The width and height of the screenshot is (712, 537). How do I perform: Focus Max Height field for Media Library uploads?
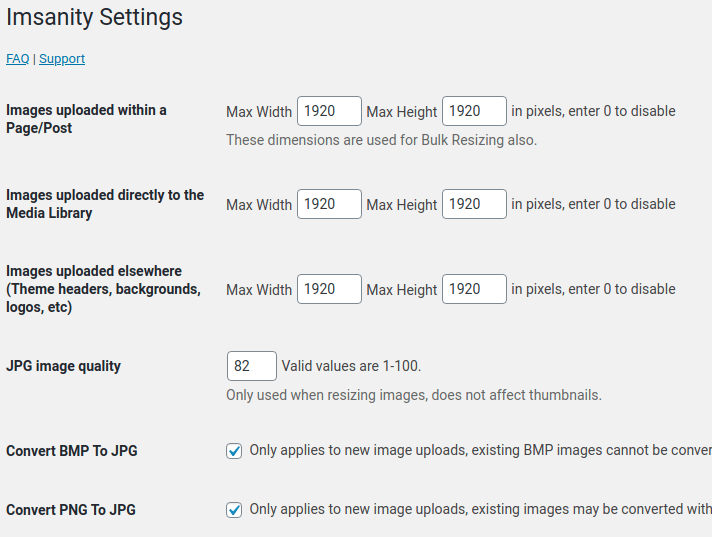pos(474,204)
